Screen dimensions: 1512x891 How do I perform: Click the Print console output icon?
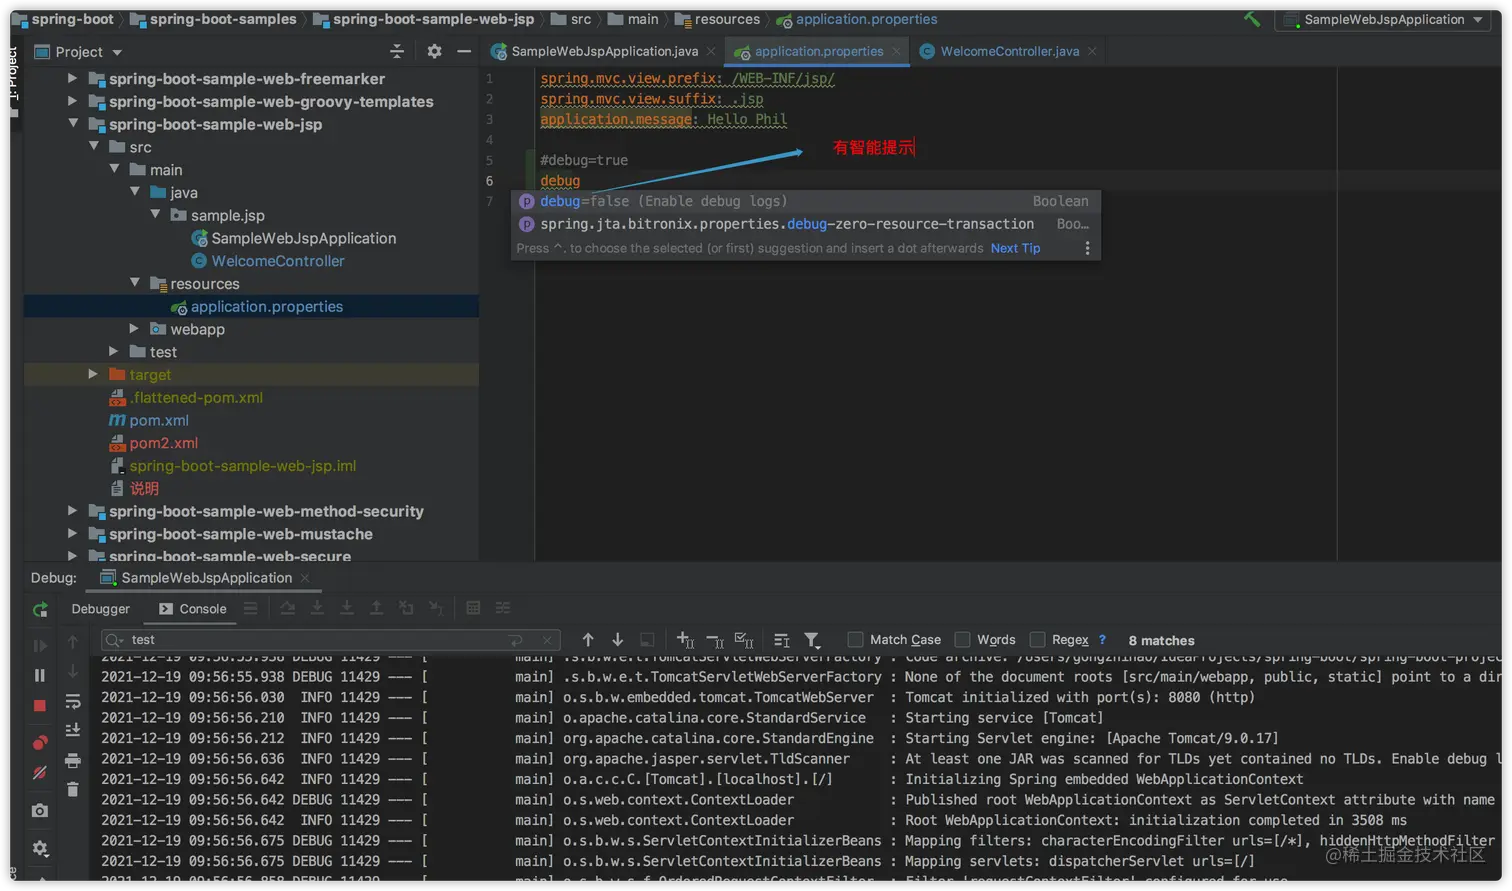(73, 759)
